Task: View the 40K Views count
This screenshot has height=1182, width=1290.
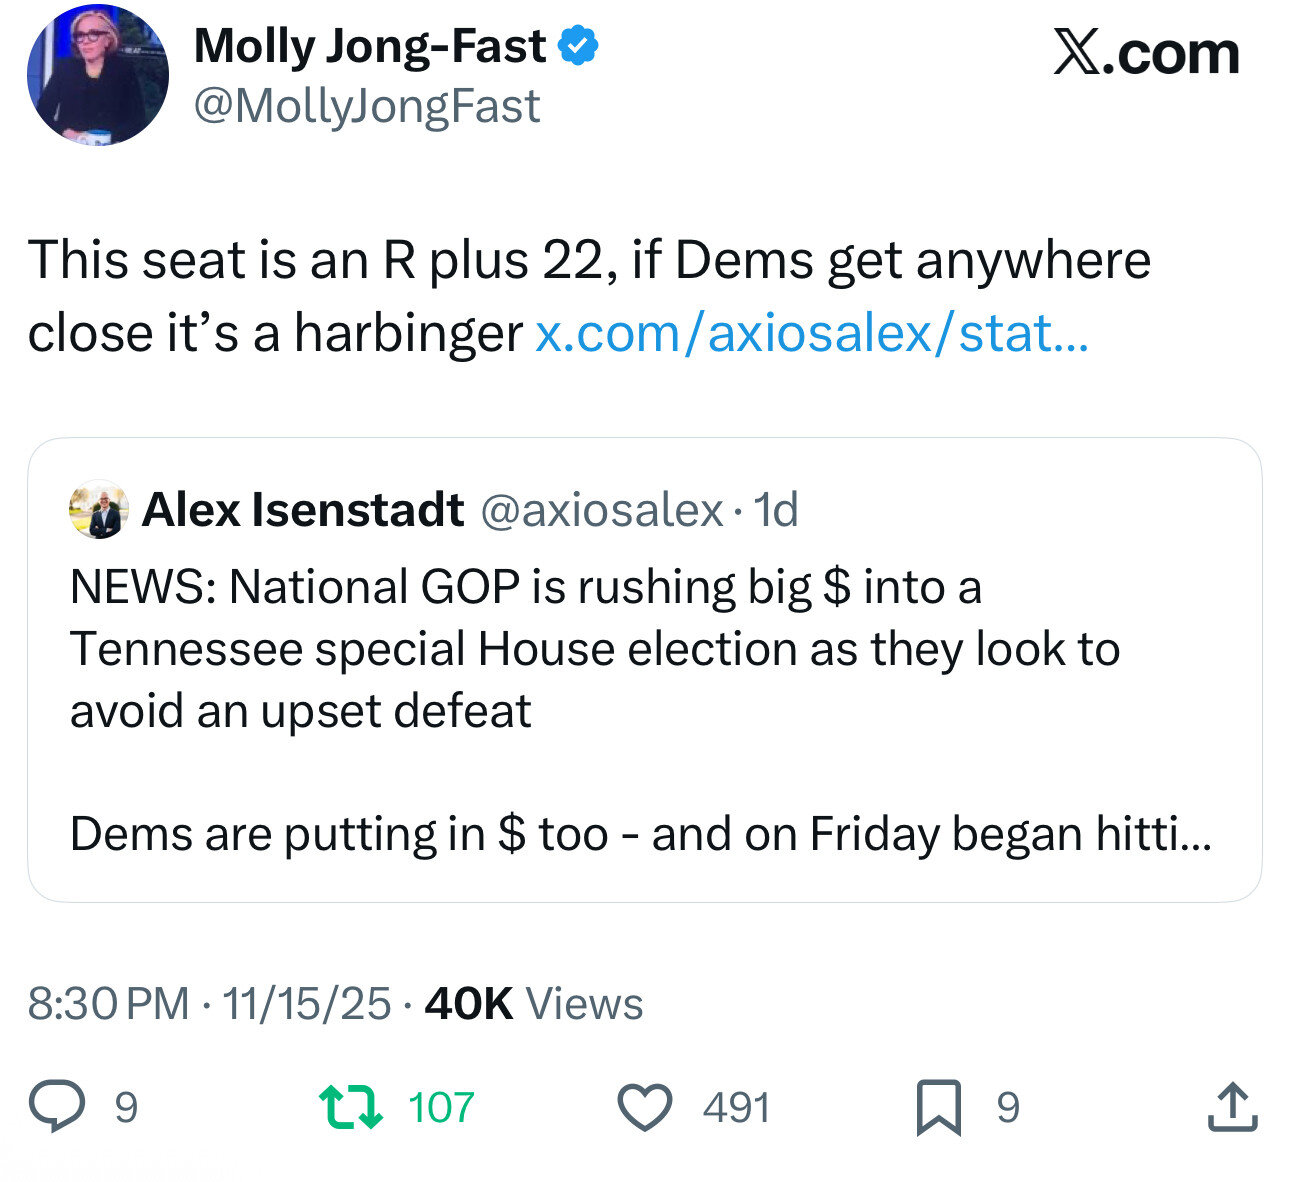Action: 534,1003
